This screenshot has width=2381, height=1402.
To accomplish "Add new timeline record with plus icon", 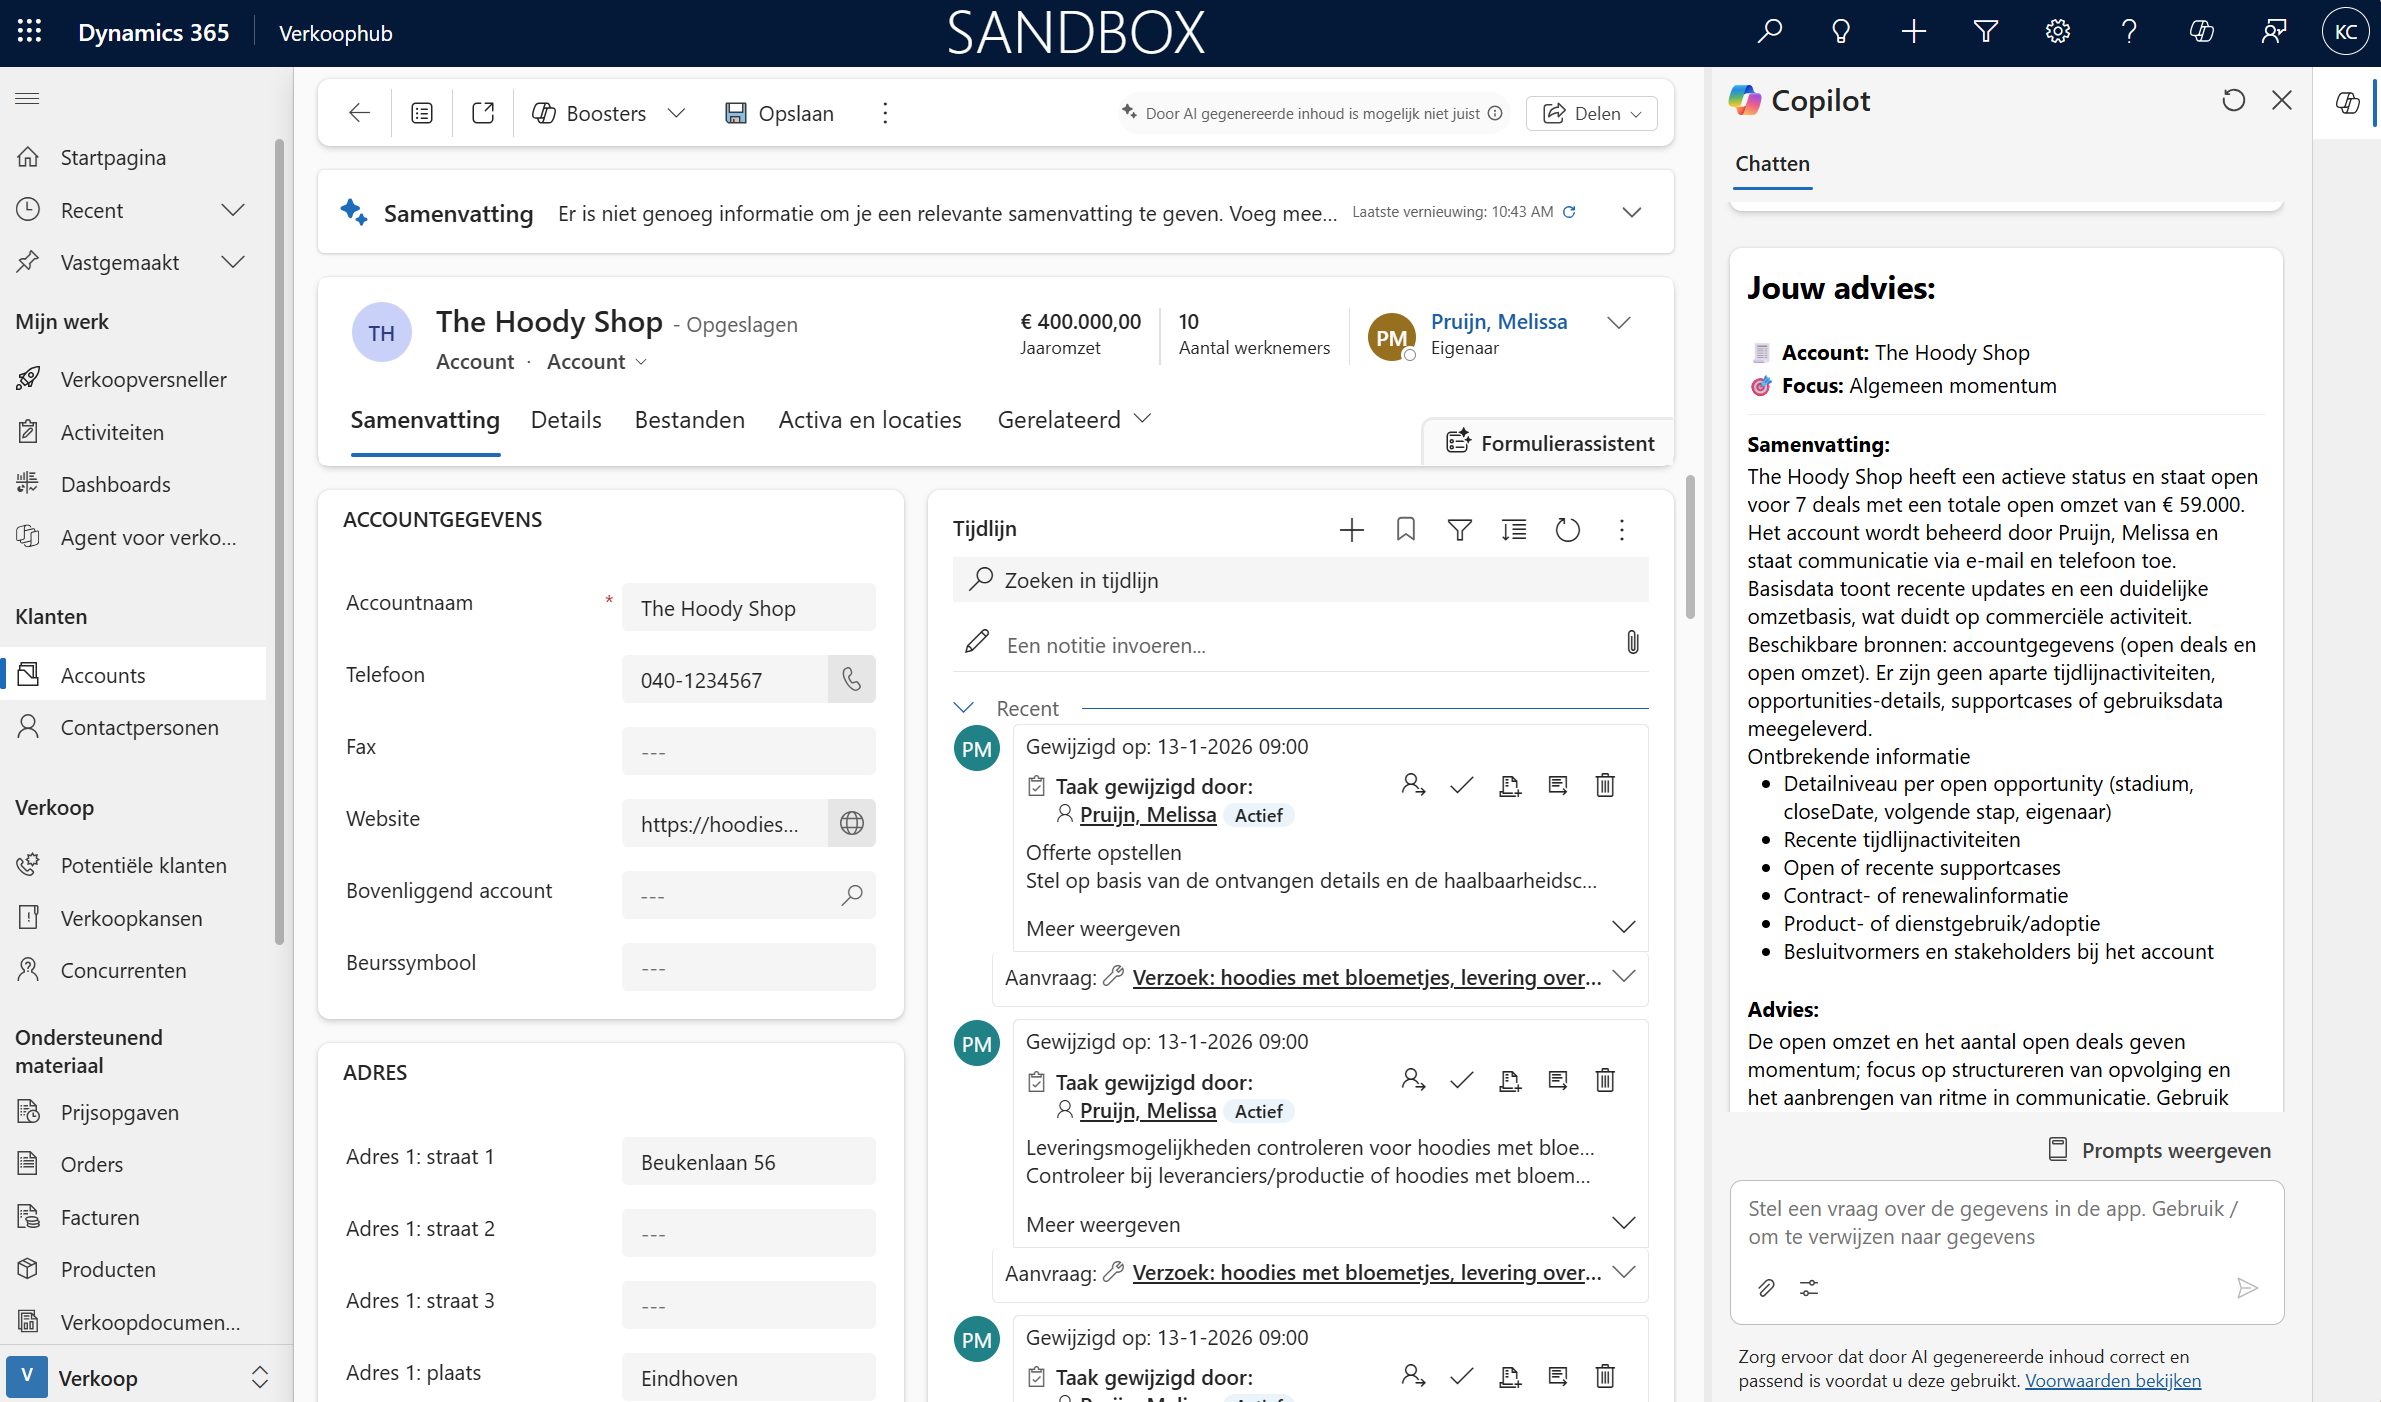I will 1351,529.
